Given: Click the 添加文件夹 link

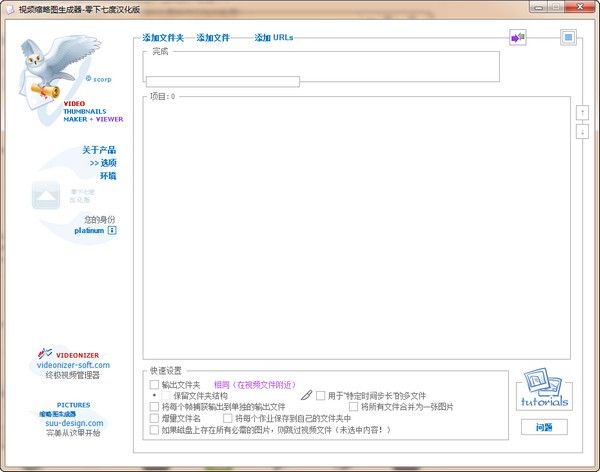Looking at the screenshot, I should point(163,38).
